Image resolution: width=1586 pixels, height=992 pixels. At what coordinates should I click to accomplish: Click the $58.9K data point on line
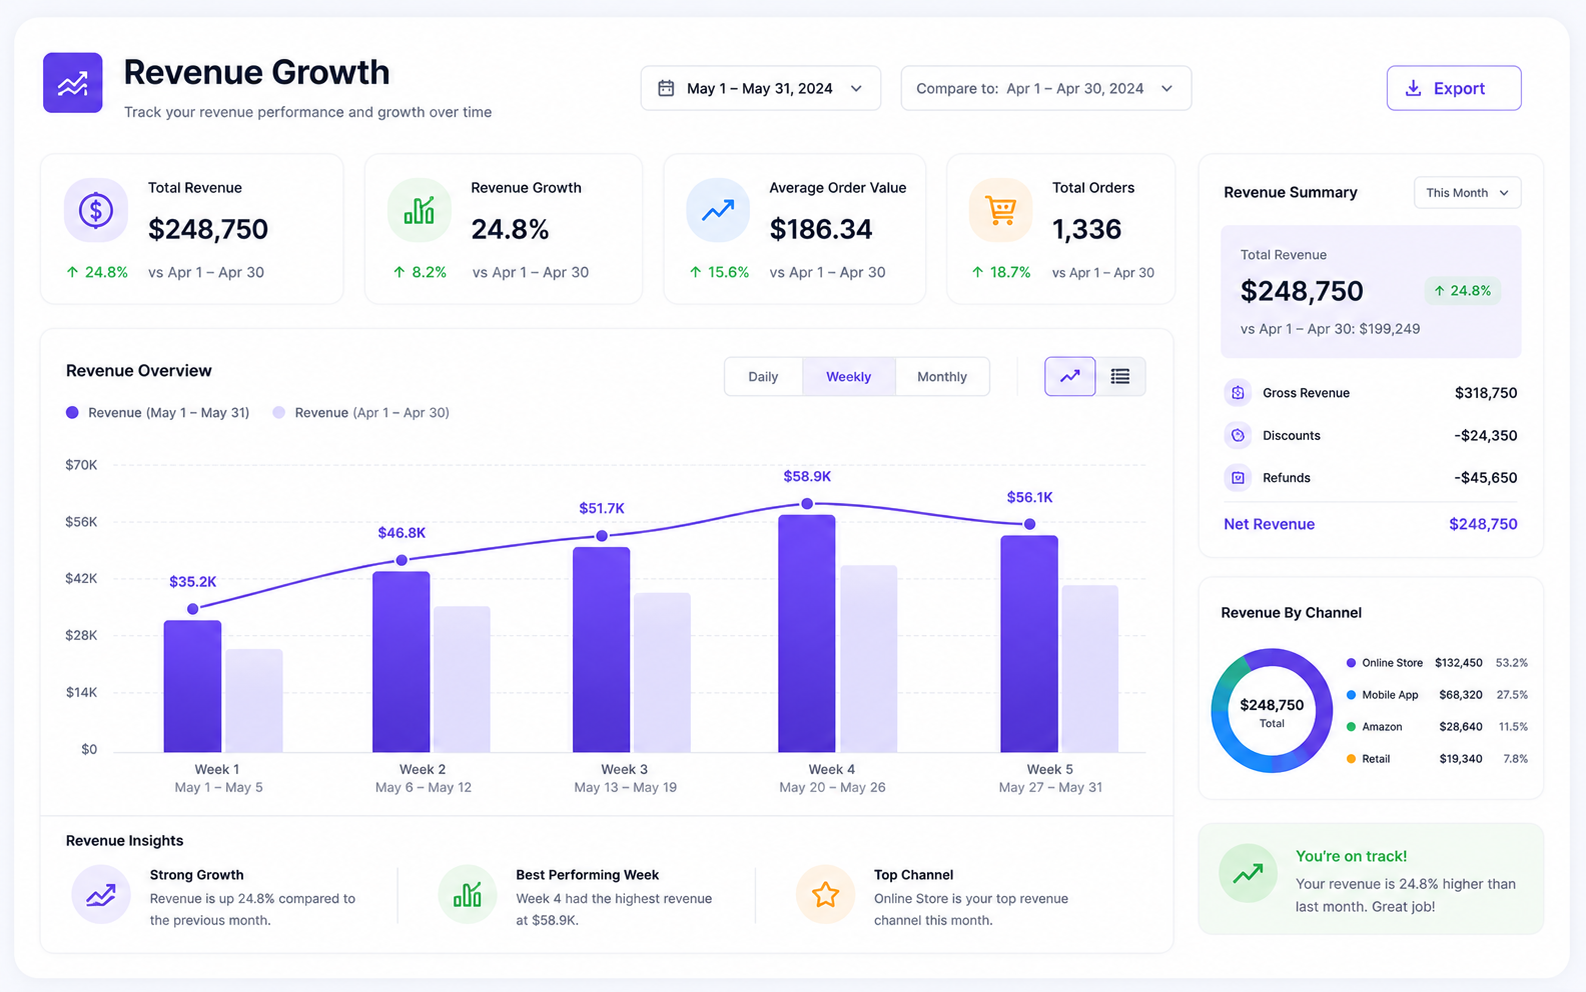click(x=807, y=503)
